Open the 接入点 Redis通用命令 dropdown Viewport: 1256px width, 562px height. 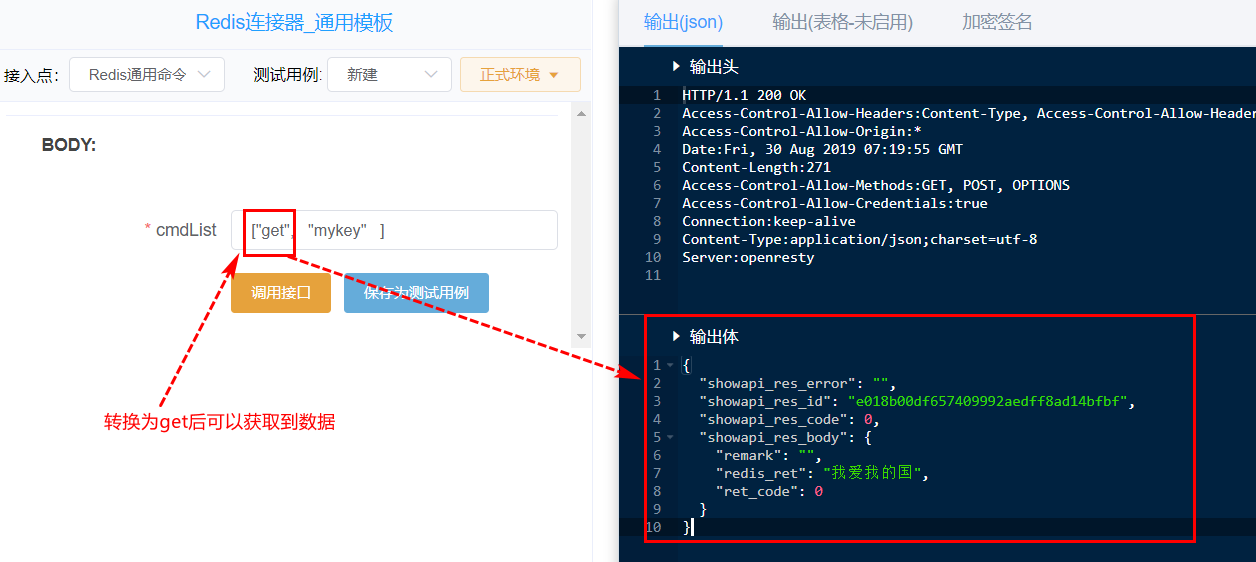(147, 75)
